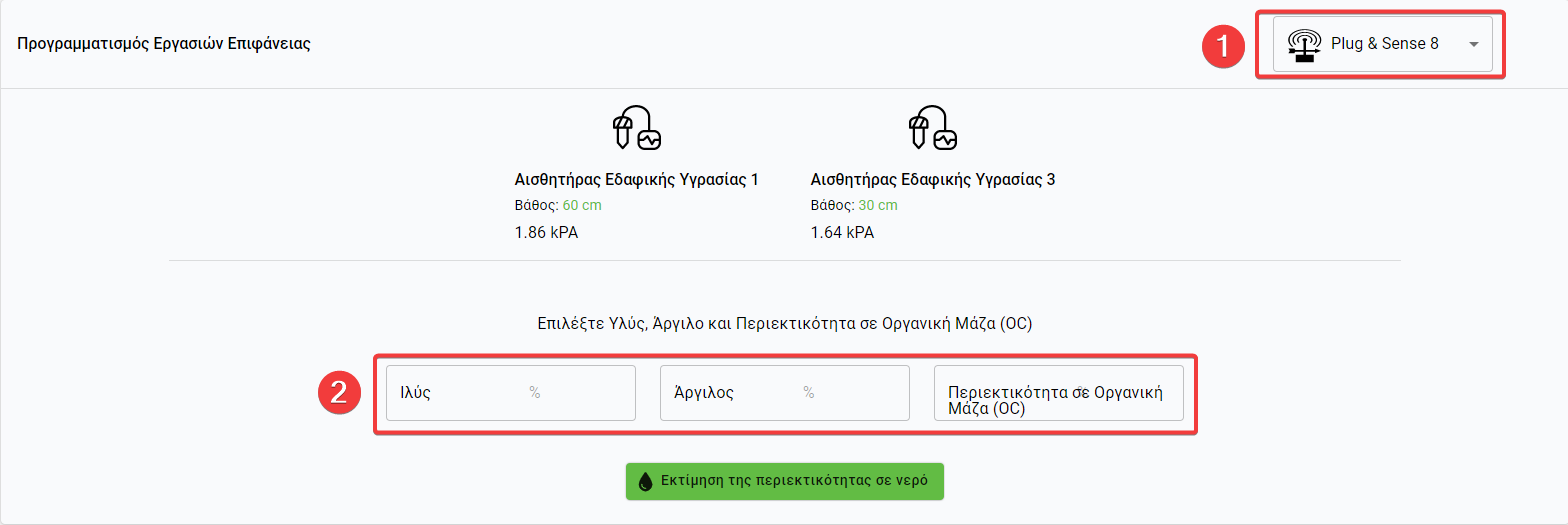1568x525 pixels.
Task: Focus the Ιλύς percentage input field
Action: tap(510, 393)
